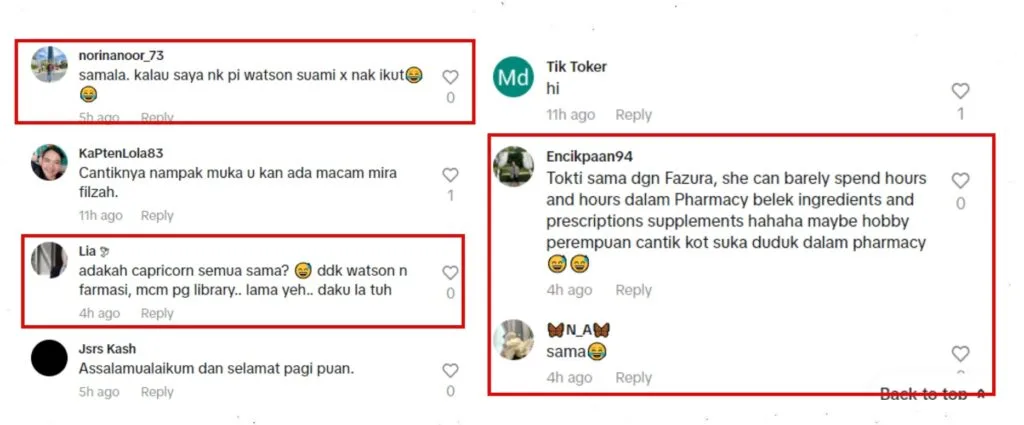This screenshot has height=425, width=1024.
Task: Reply to N_A's 'sama' comment
Action: [x=633, y=377]
